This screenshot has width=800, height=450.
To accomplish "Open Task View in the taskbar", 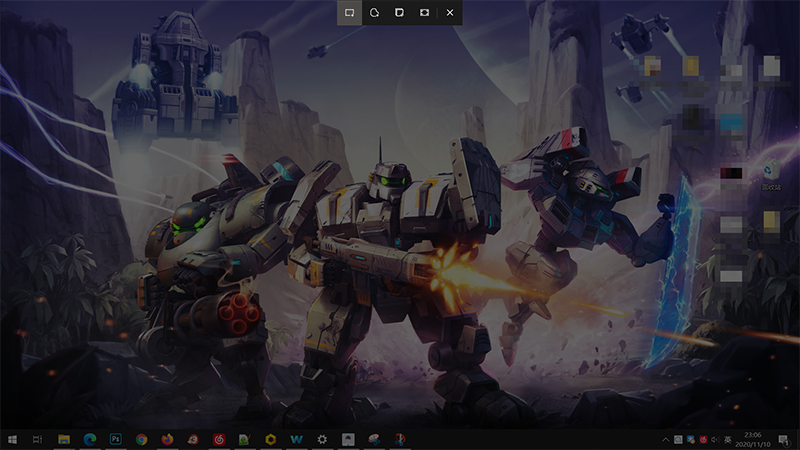I will (37, 439).
